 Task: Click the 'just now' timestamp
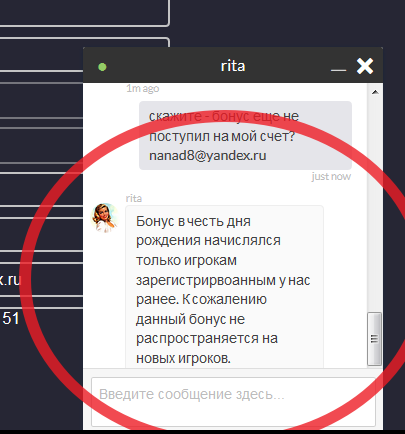(x=331, y=176)
